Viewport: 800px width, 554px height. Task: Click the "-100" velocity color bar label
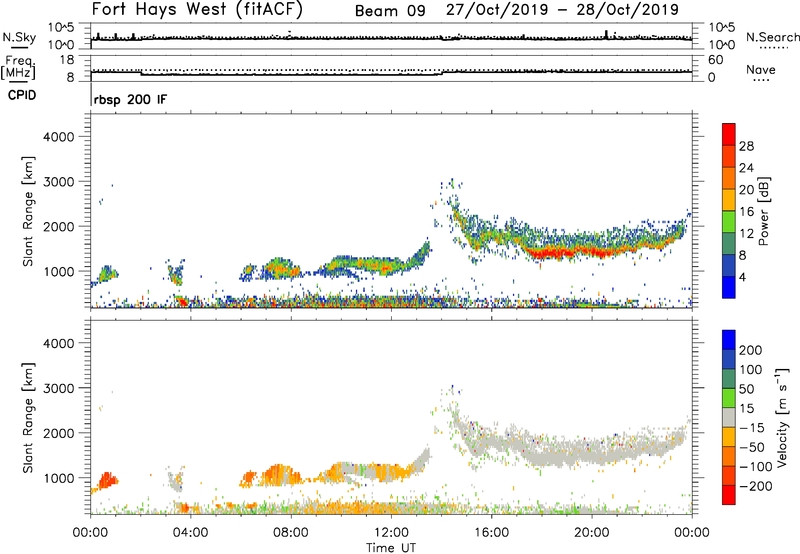point(756,466)
